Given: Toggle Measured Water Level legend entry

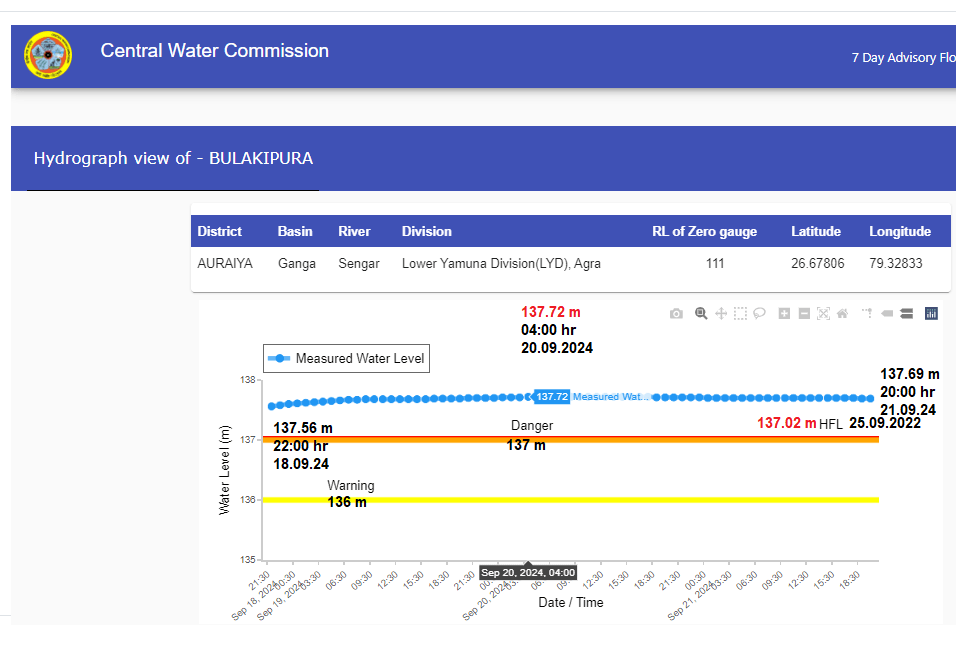Looking at the screenshot, I should (x=345, y=359).
